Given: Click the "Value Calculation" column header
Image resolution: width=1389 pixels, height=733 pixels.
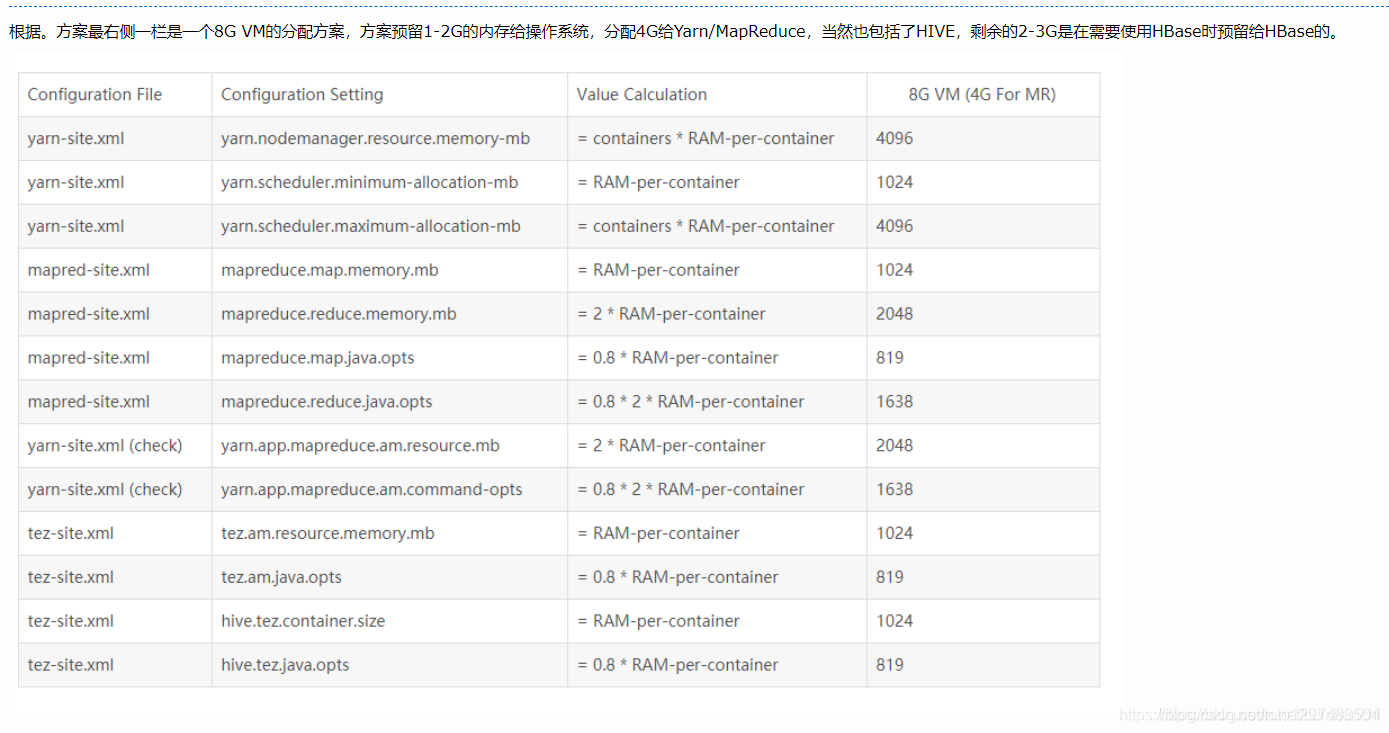Looking at the screenshot, I should point(717,95).
